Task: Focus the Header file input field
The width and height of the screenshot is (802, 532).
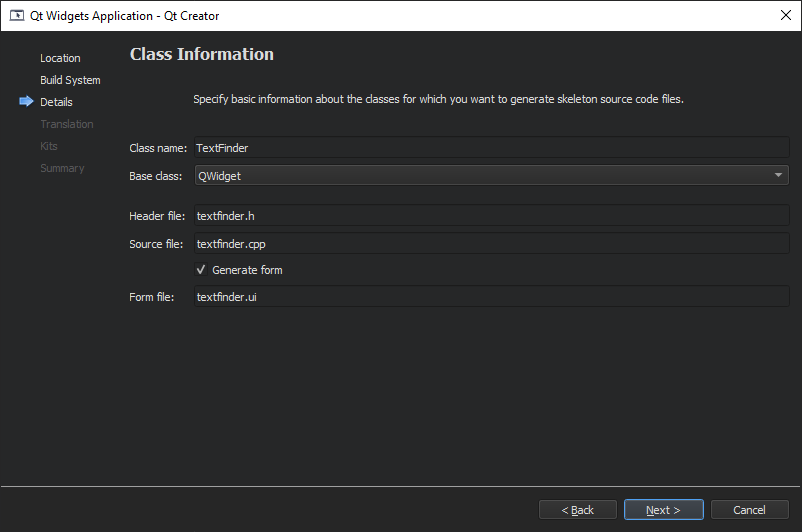Action: click(490, 216)
